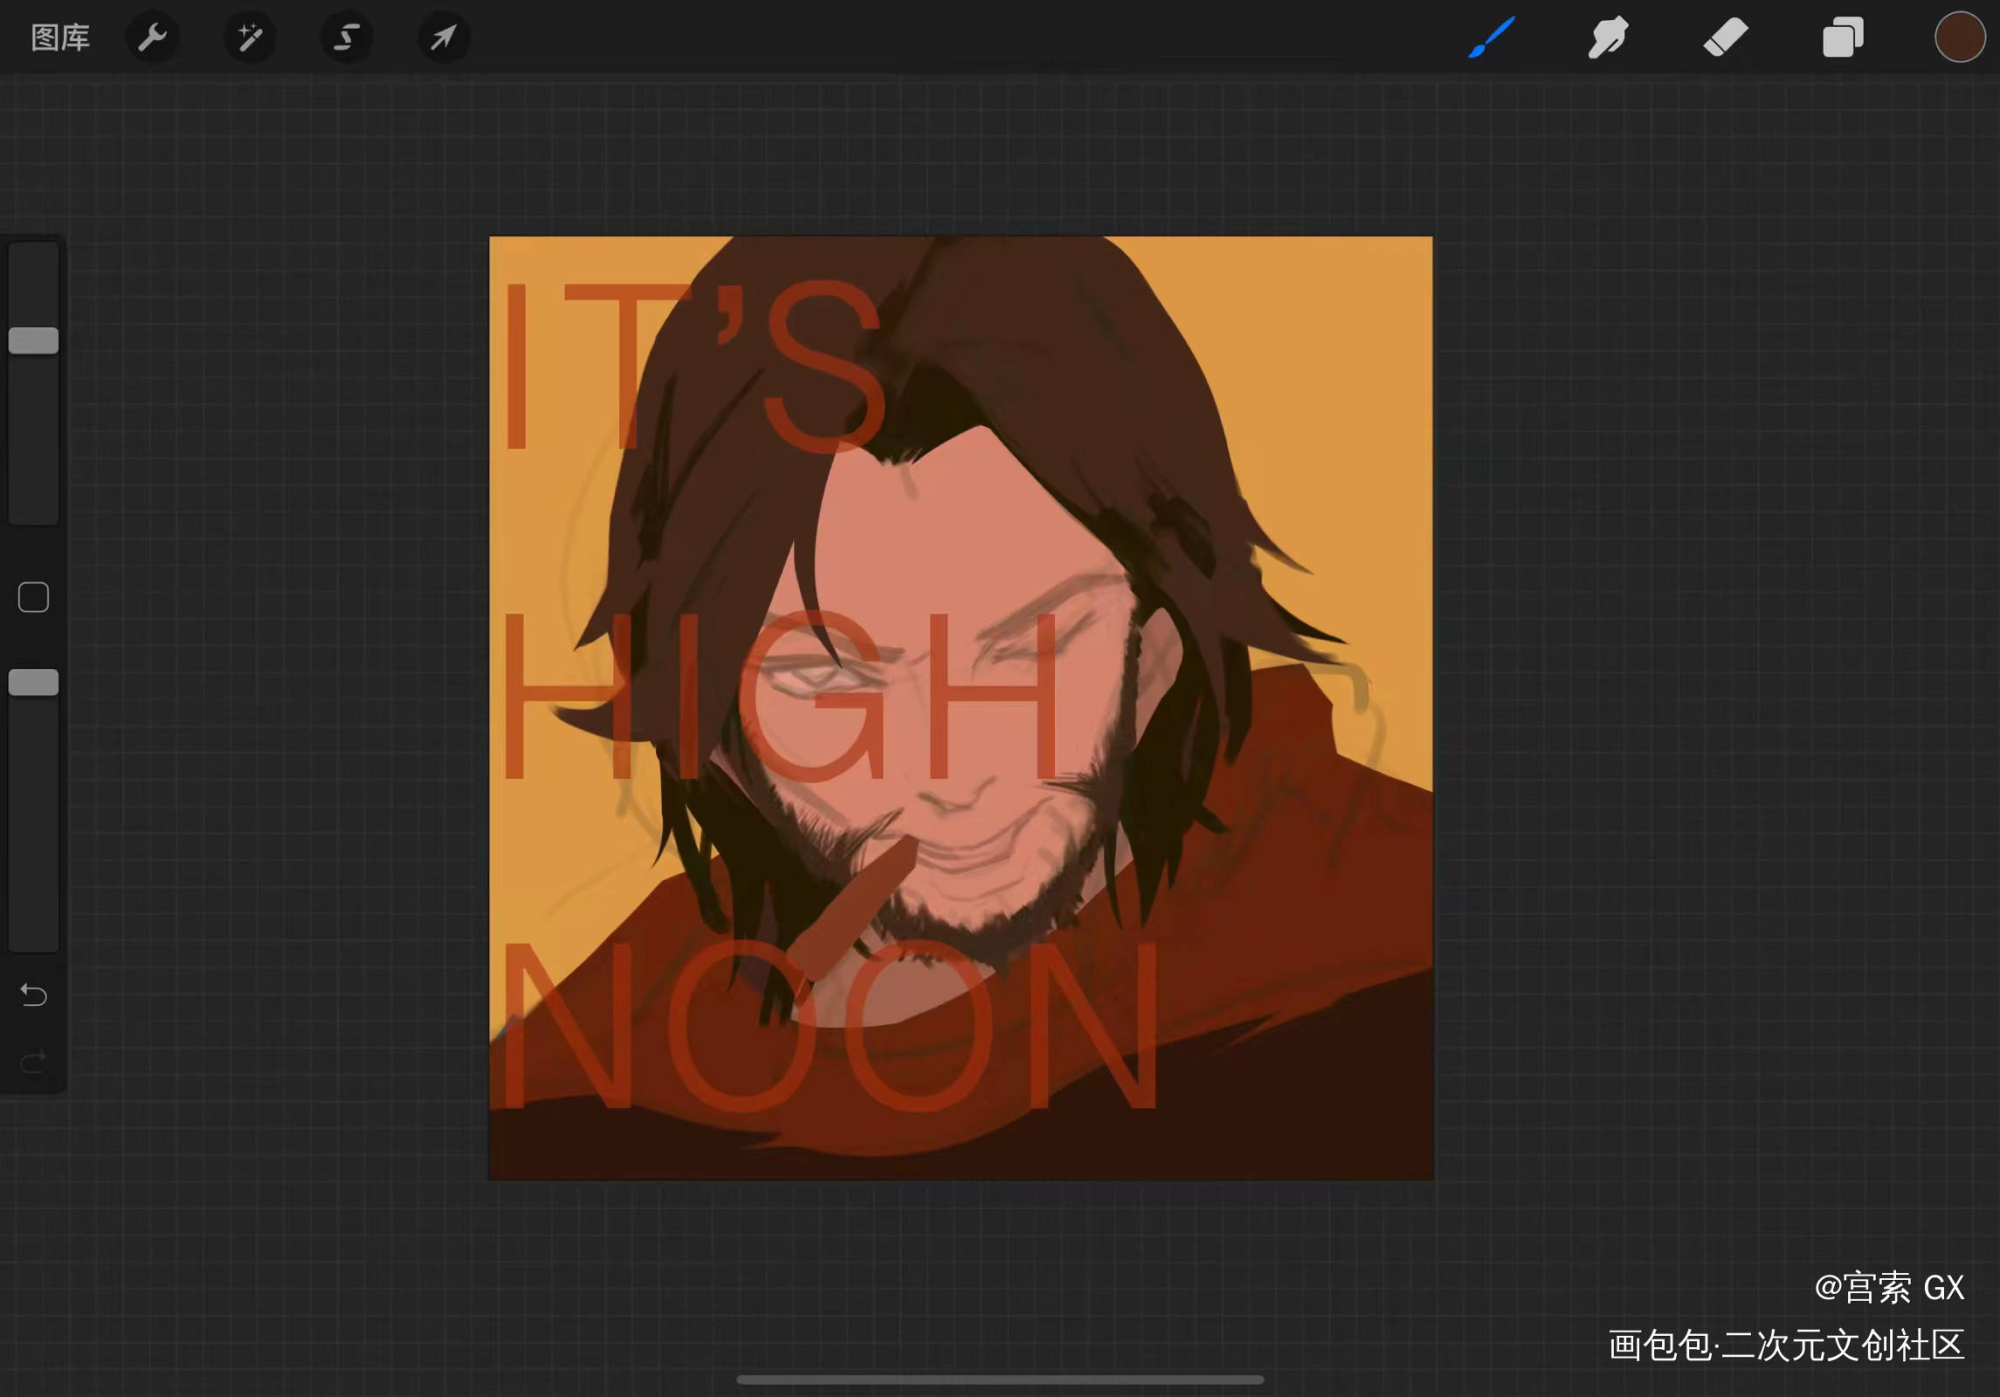Open the Actions wrench menu
The width and height of the screenshot is (2000, 1397).
(x=152, y=38)
